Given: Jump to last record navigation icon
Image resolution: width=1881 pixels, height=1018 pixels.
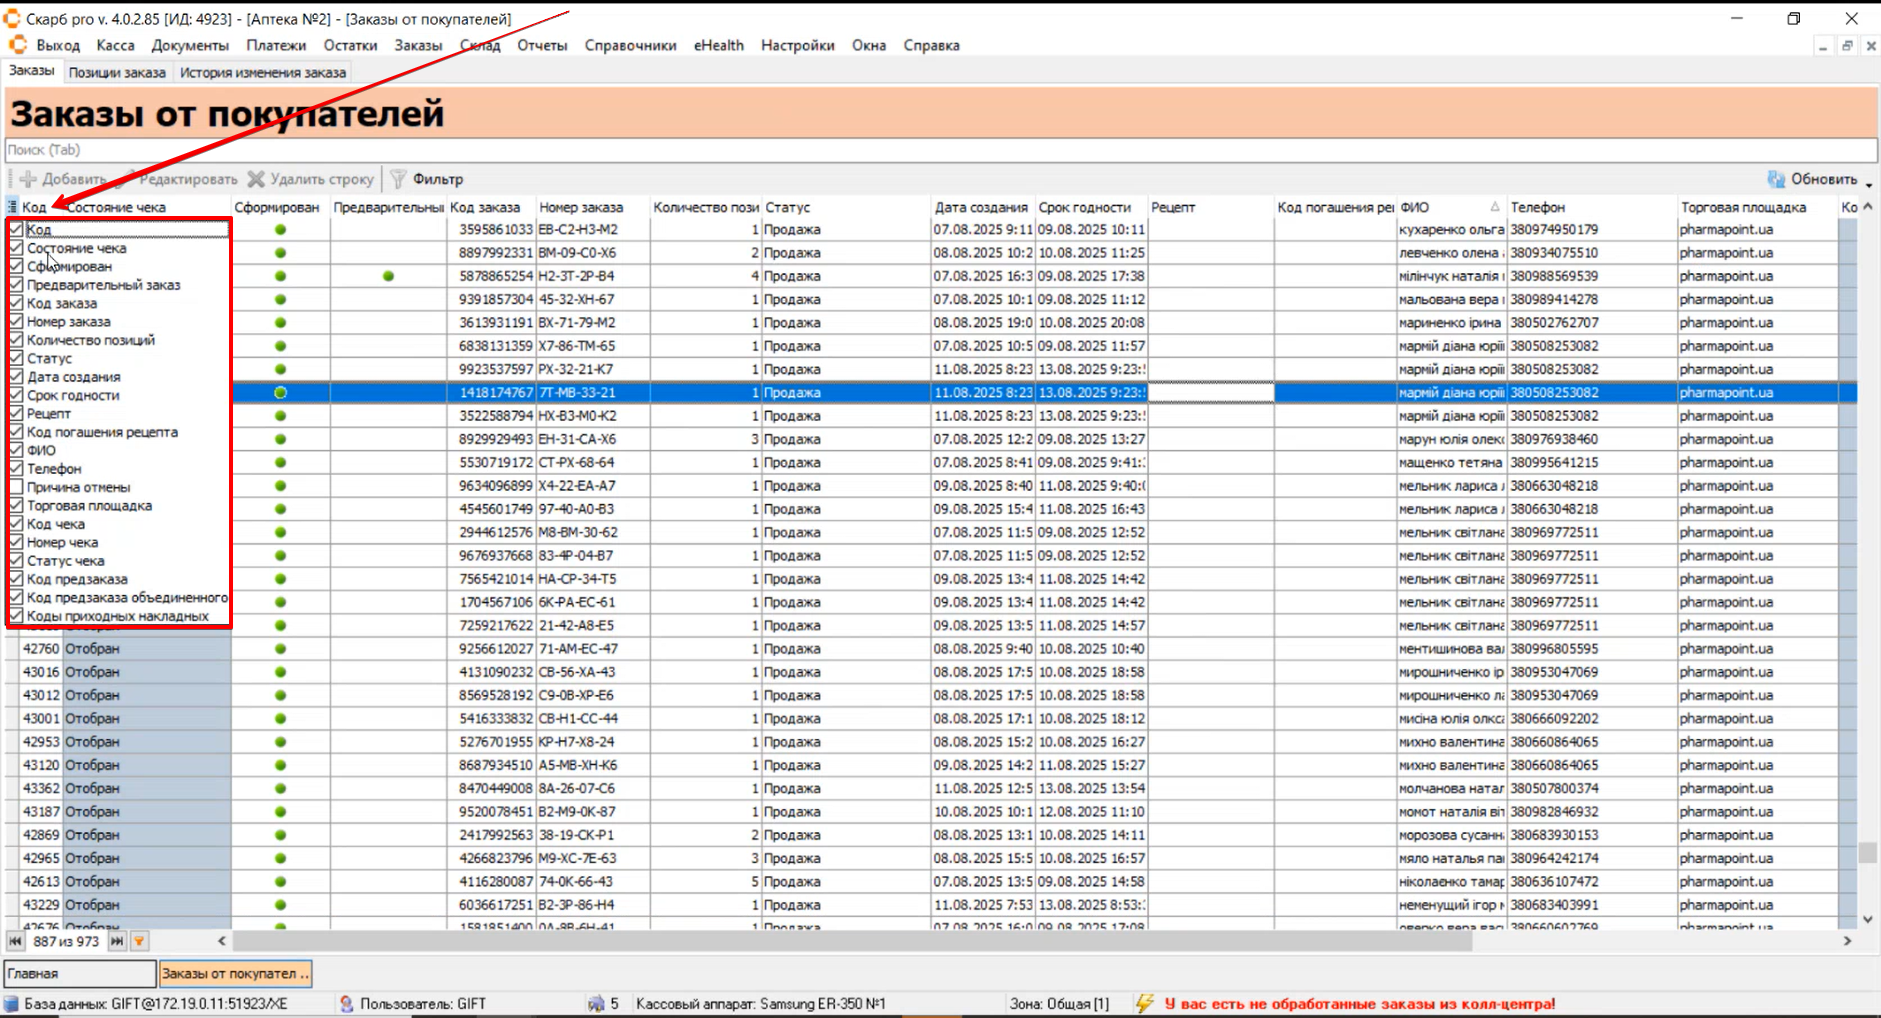Looking at the screenshot, I should (x=117, y=941).
